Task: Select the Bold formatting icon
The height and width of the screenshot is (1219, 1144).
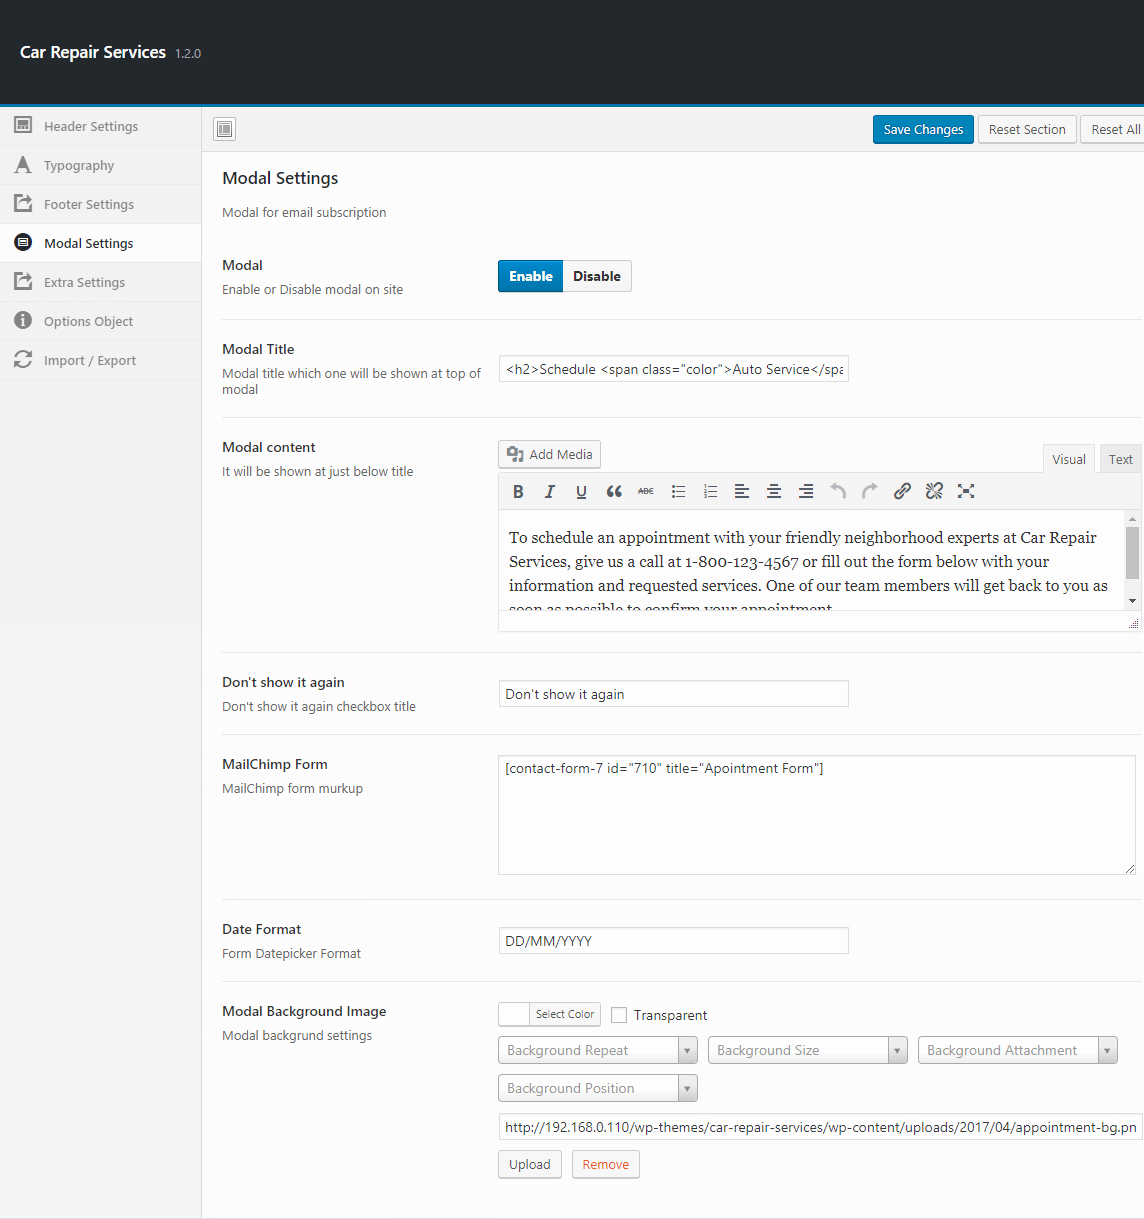Action: tap(518, 491)
